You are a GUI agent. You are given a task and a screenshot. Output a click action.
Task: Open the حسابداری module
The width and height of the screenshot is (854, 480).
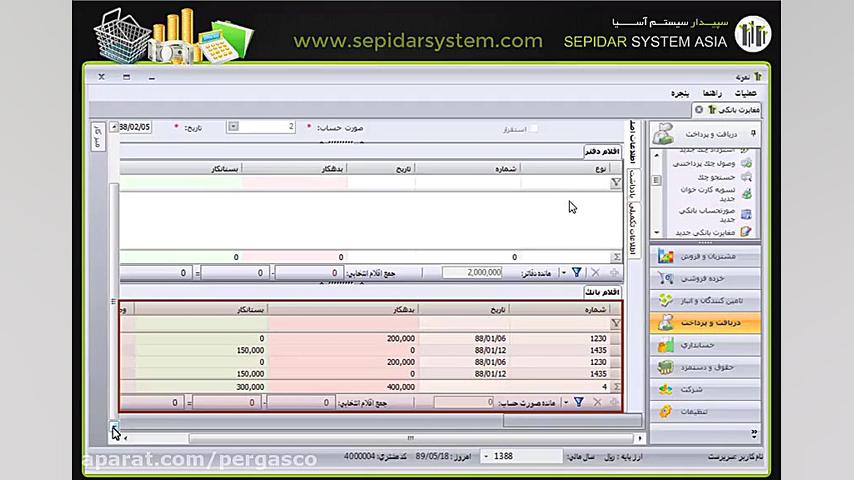coord(705,345)
